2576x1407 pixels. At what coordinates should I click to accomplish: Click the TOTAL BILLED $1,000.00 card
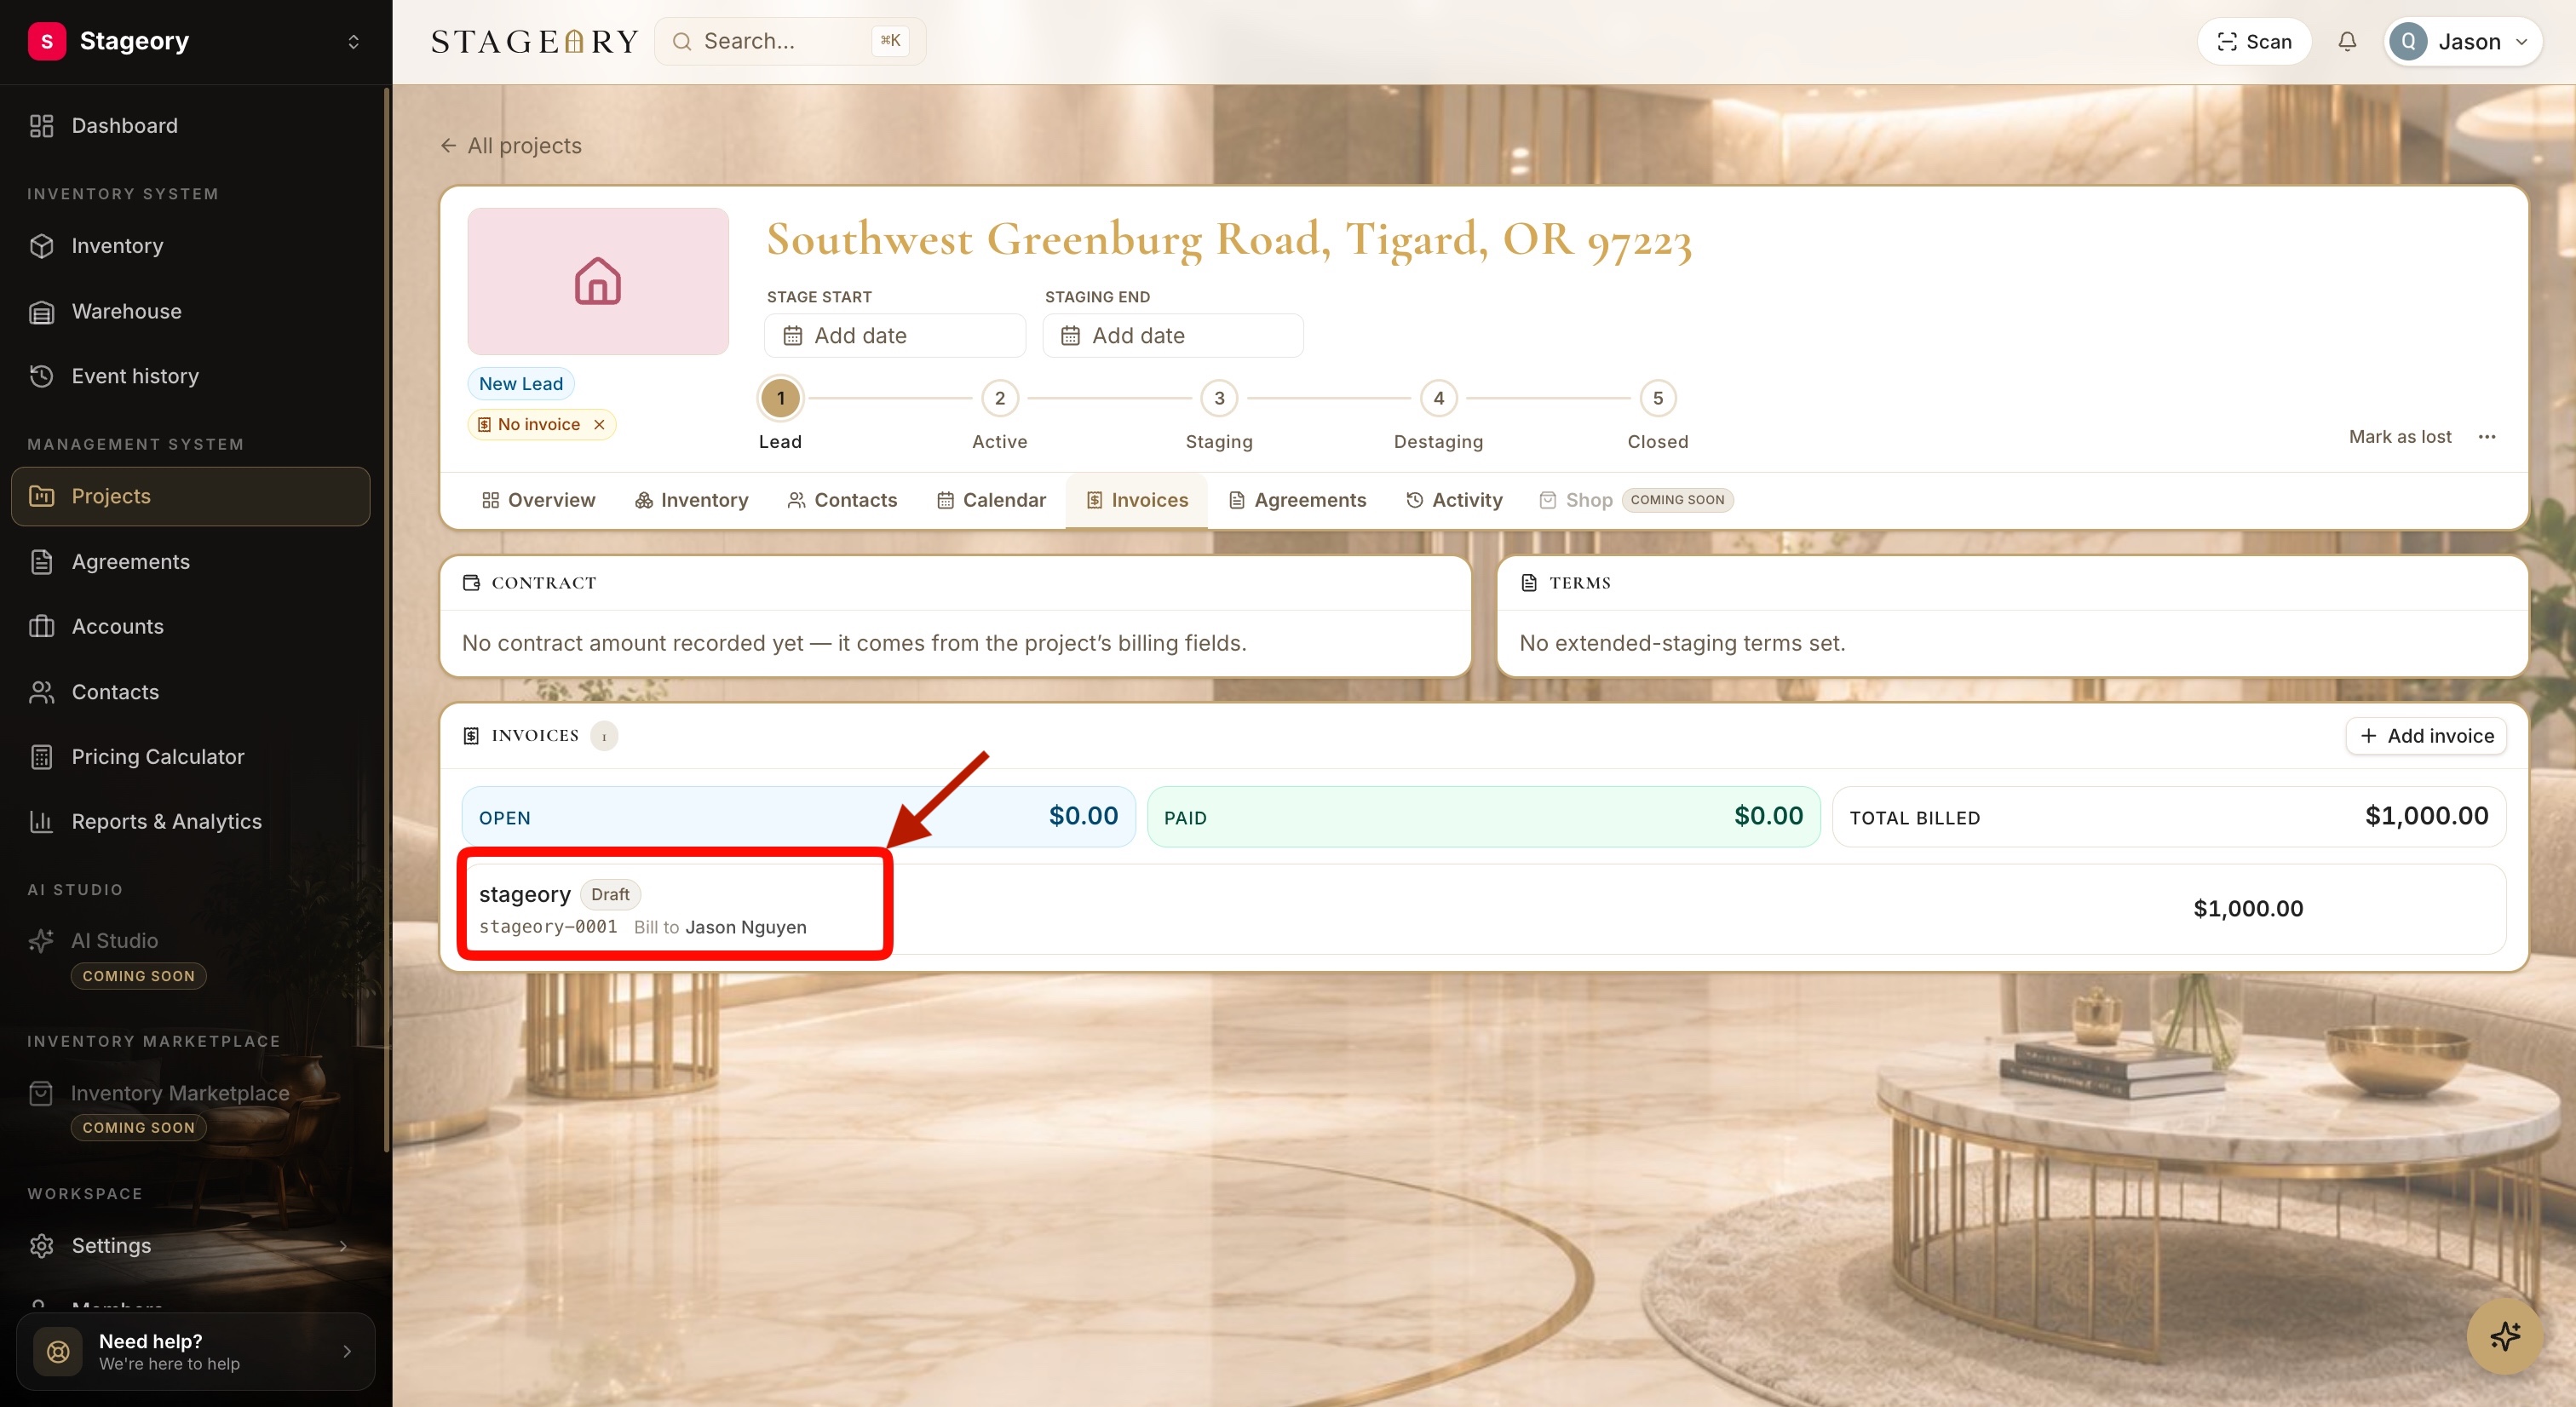tap(2169, 817)
